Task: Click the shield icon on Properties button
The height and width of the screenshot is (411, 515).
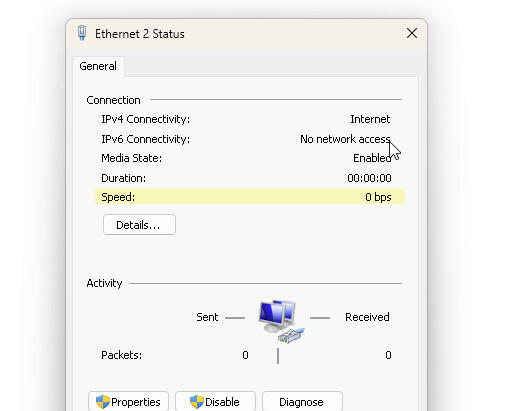Action: point(103,402)
